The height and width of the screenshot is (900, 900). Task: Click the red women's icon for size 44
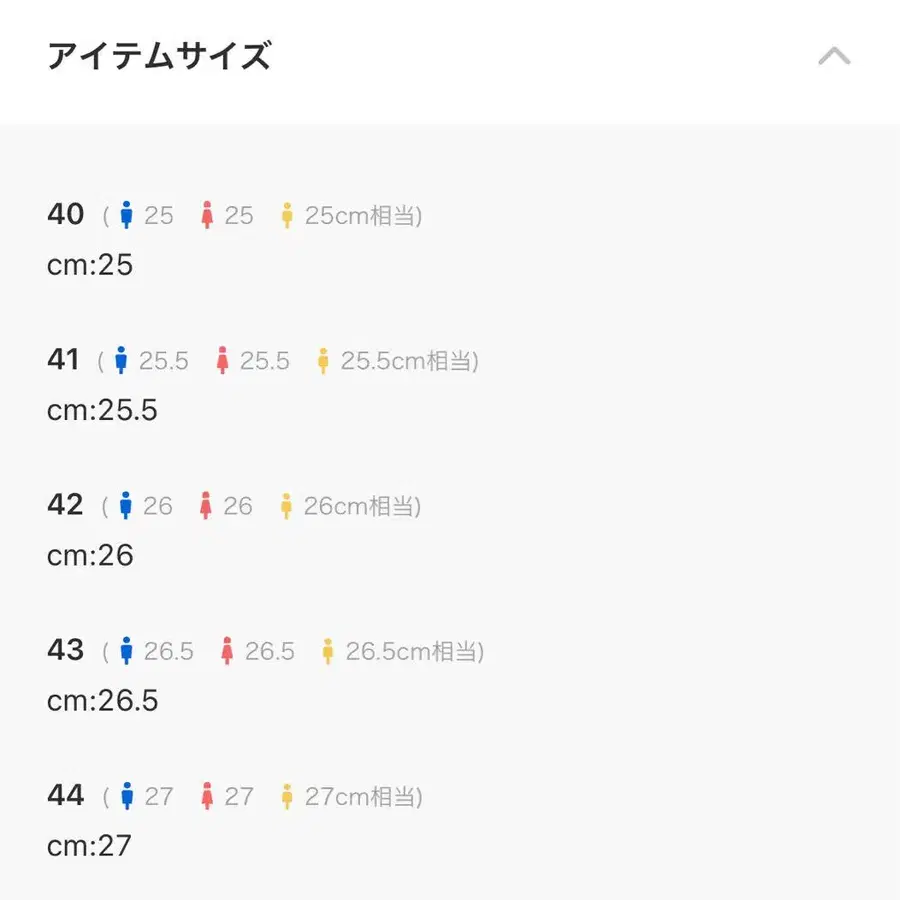click(207, 797)
